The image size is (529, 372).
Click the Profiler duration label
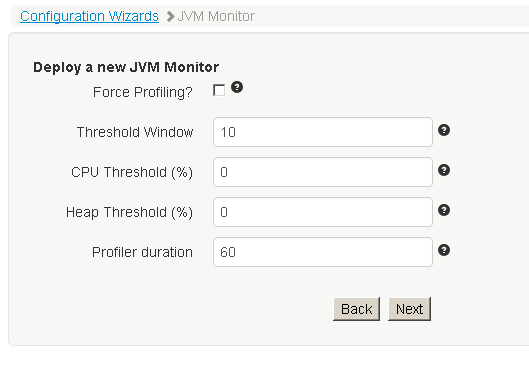[x=142, y=252]
